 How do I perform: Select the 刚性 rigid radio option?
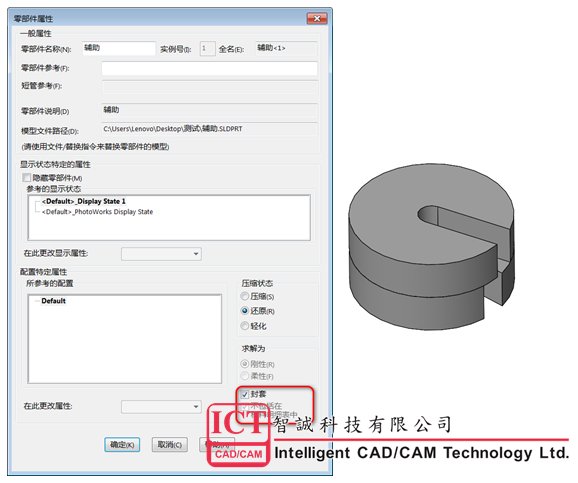244,364
